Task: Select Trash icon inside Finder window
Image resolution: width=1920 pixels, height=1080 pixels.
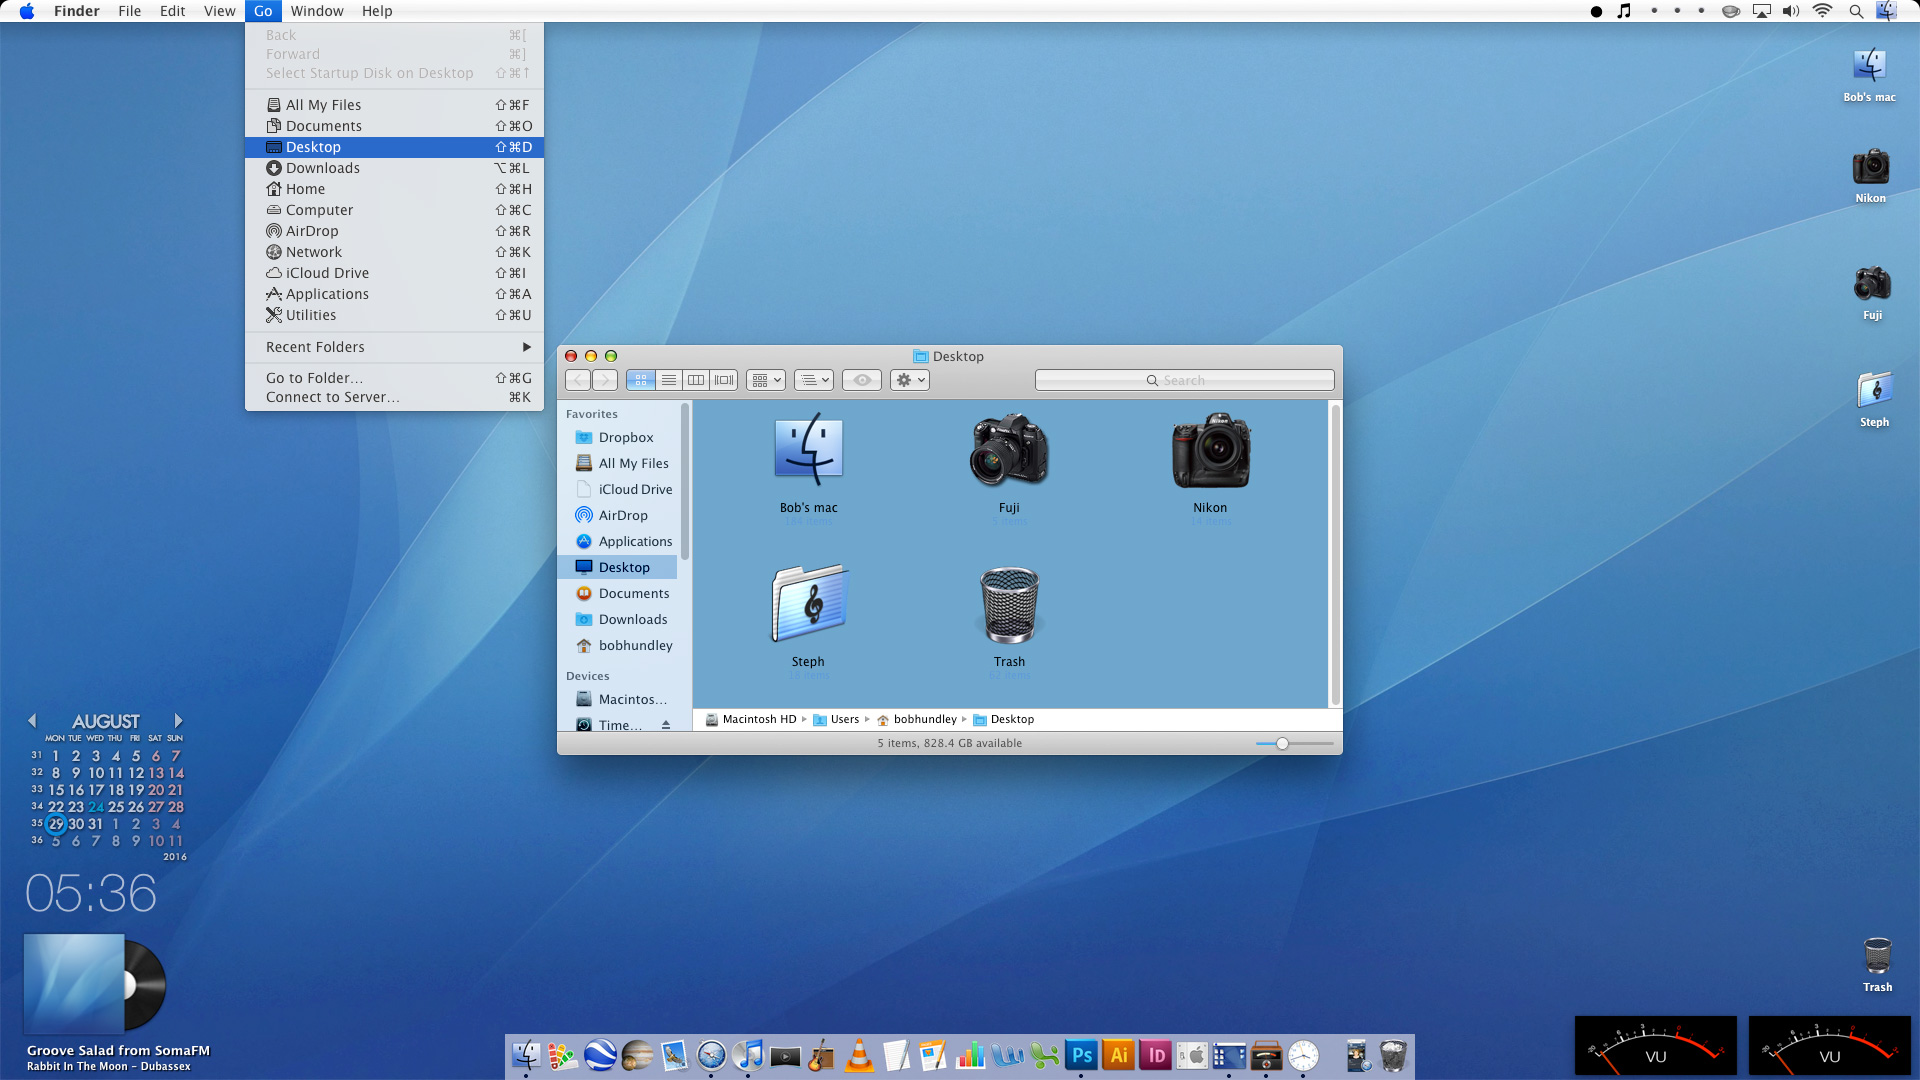Action: coord(1009,604)
